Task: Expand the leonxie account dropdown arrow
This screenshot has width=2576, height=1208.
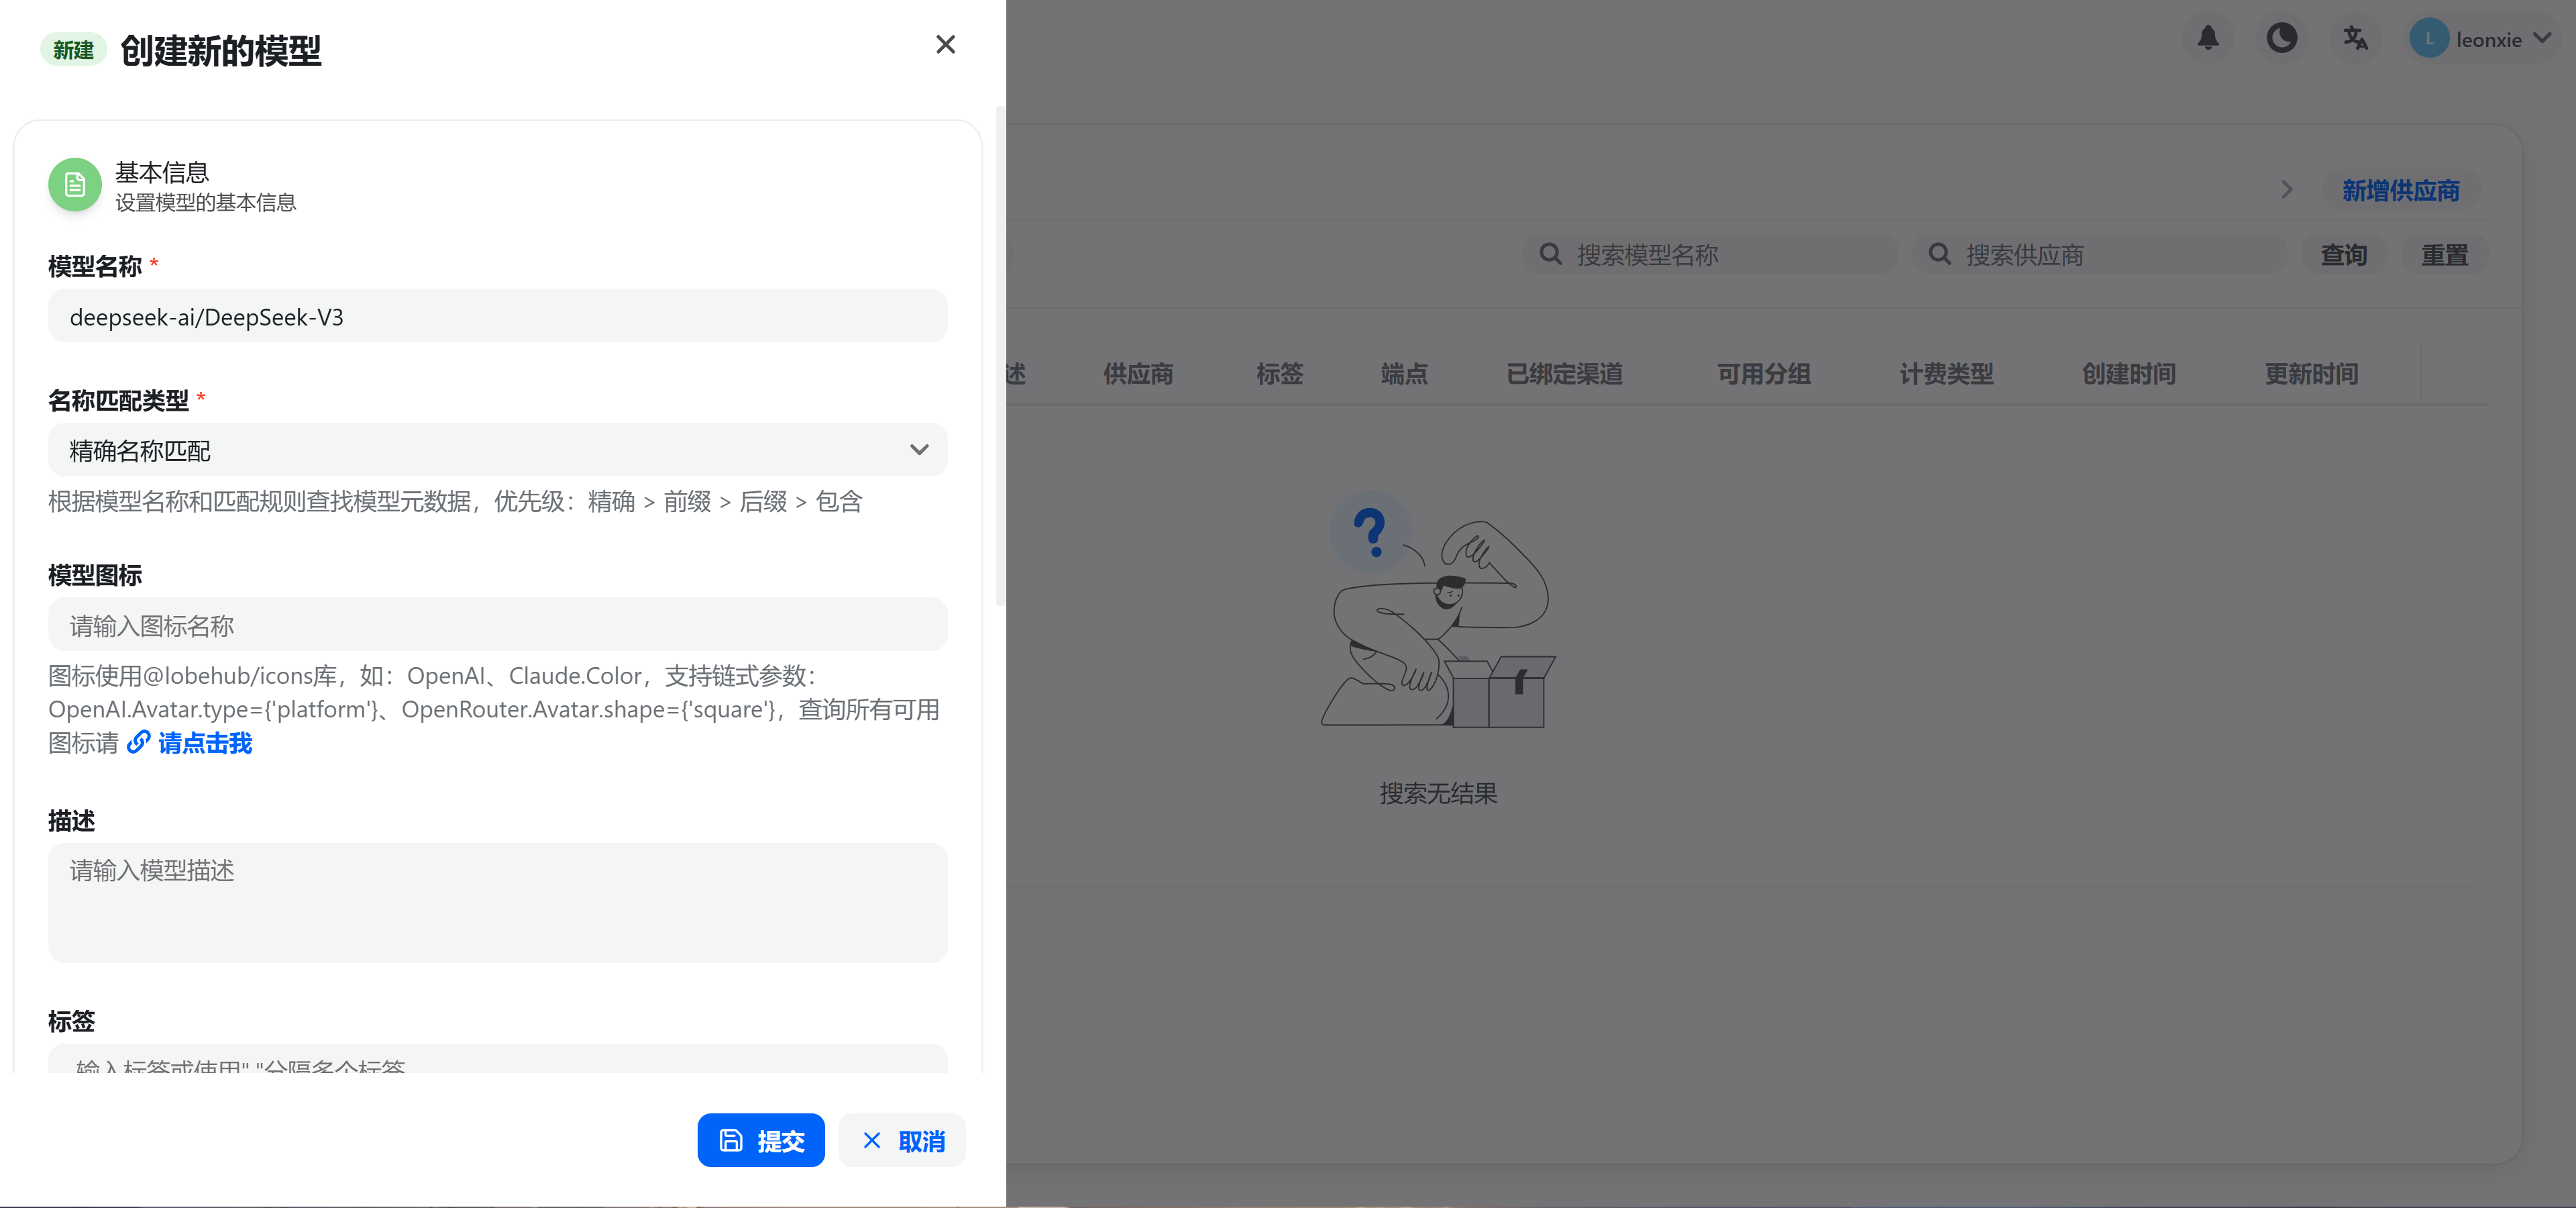Action: click(2543, 39)
